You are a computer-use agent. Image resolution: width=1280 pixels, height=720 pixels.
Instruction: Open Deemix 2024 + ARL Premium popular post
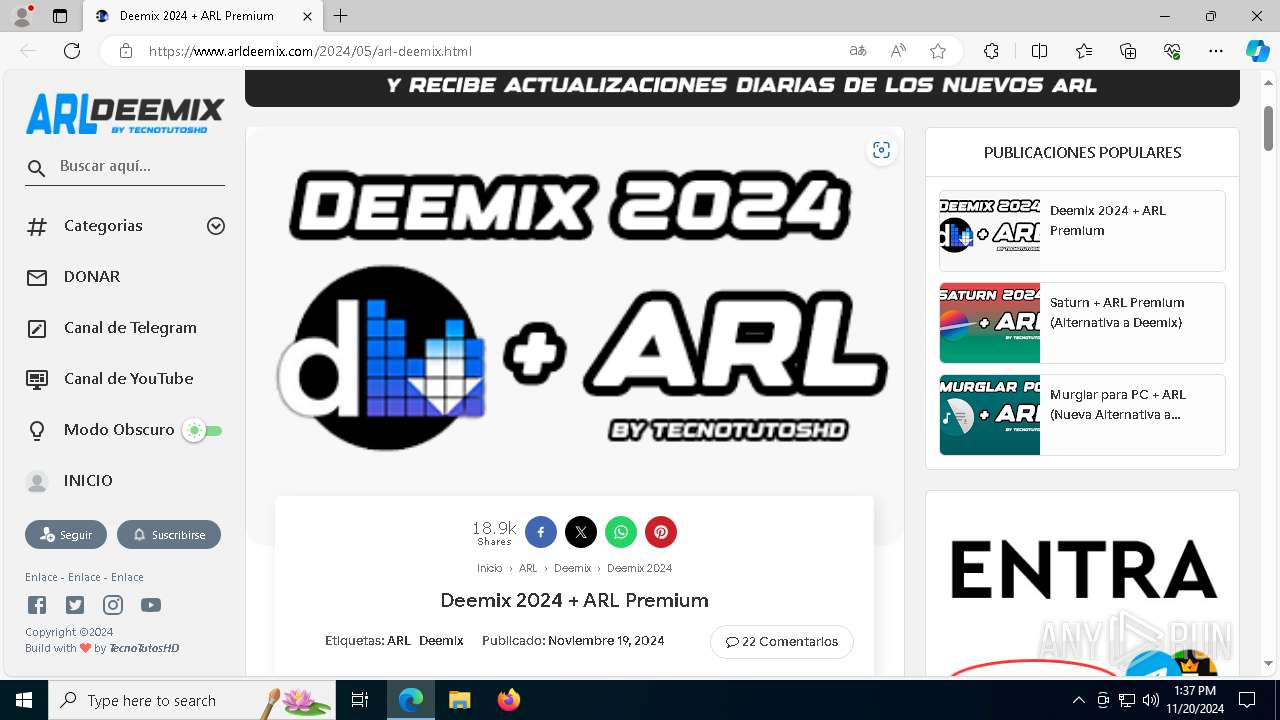coord(1082,231)
